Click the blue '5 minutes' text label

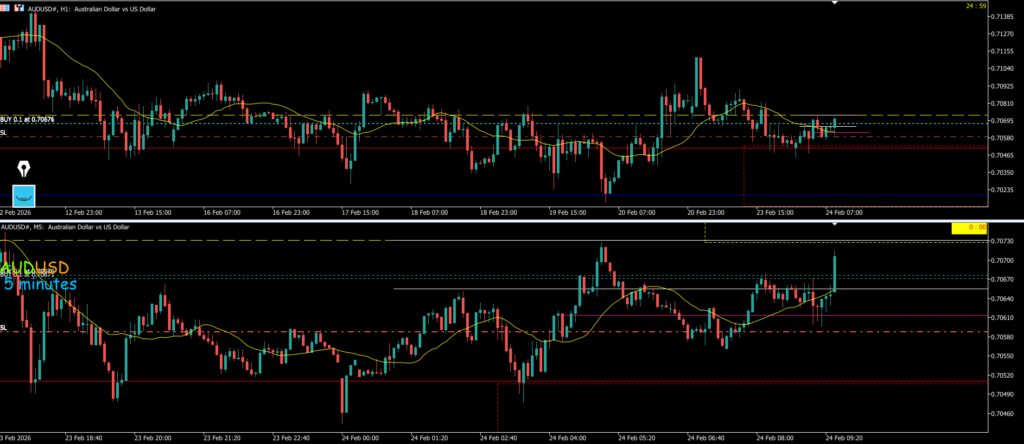pyautogui.click(x=40, y=285)
